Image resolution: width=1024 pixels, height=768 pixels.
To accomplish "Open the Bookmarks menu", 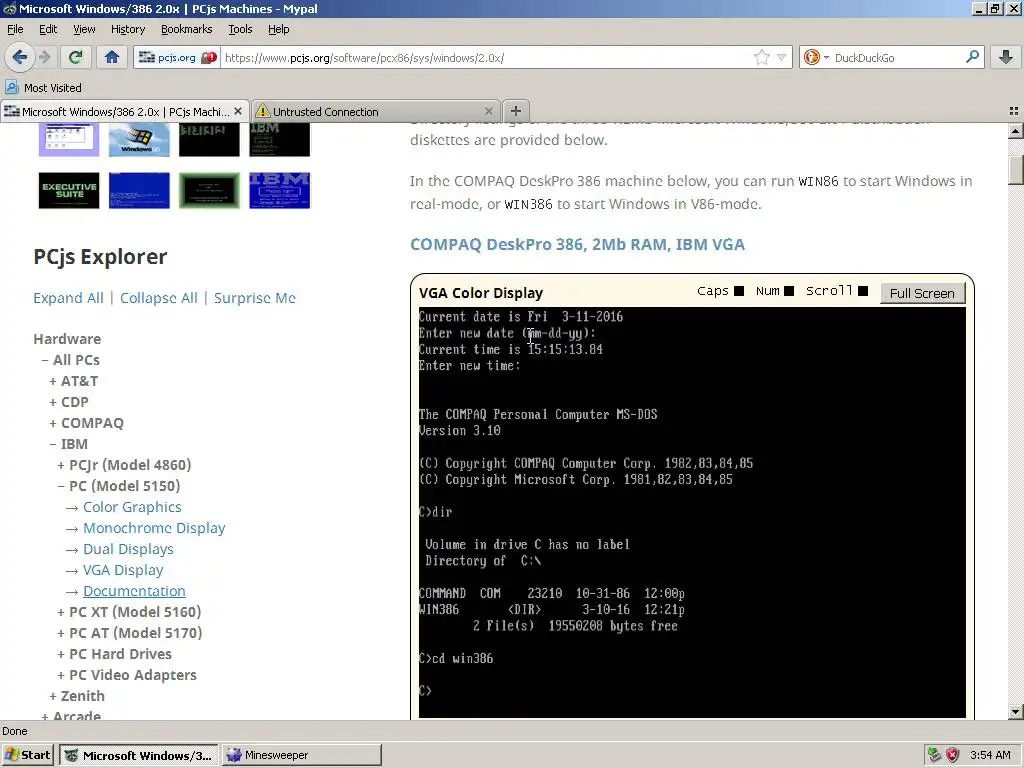I will click(186, 29).
